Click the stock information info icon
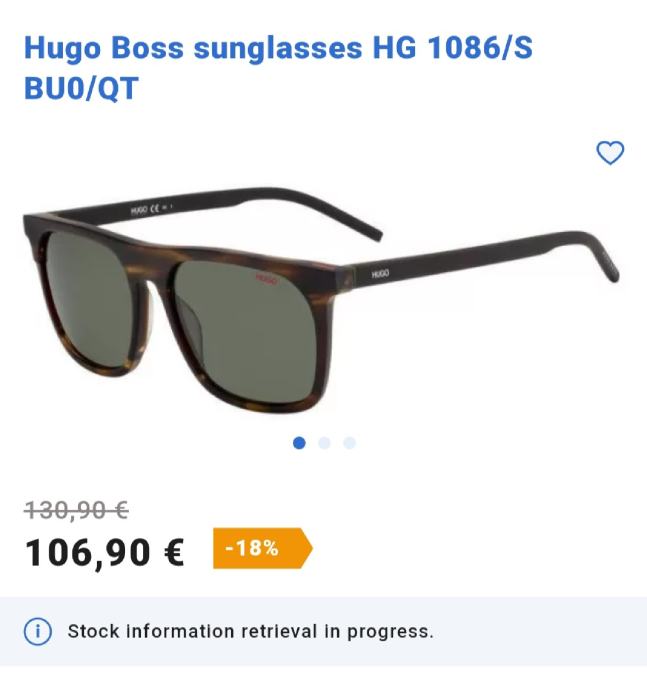The width and height of the screenshot is (647, 690). pyautogui.click(x=37, y=631)
